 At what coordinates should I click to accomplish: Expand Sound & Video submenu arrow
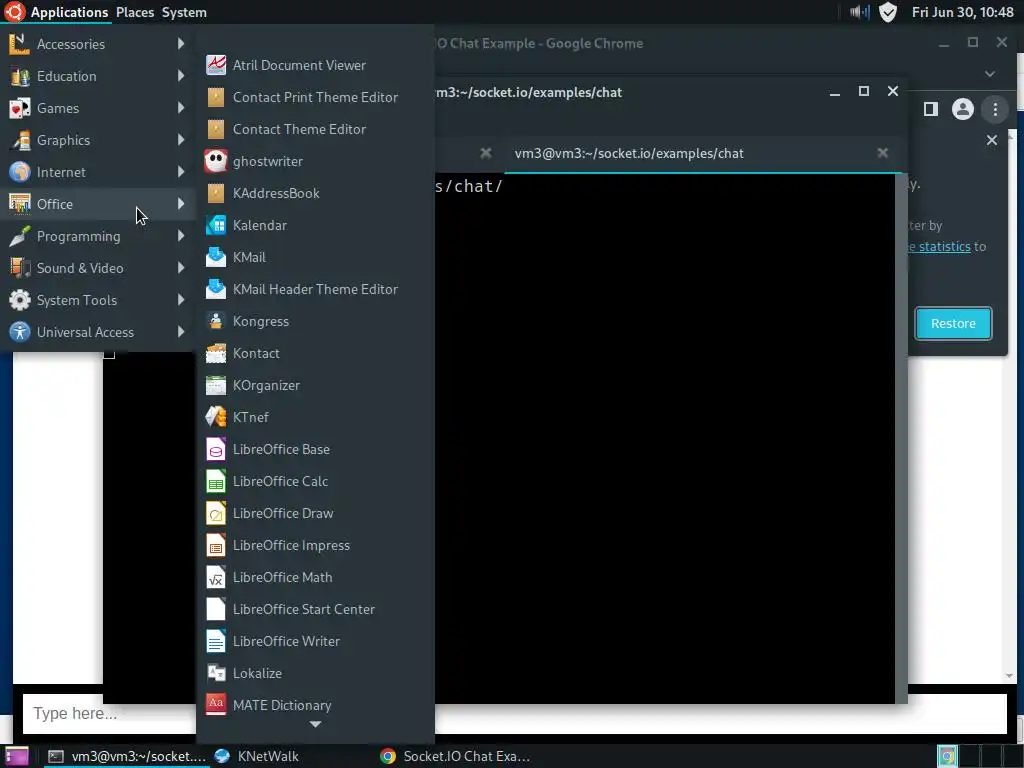pyautogui.click(x=181, y=268)
